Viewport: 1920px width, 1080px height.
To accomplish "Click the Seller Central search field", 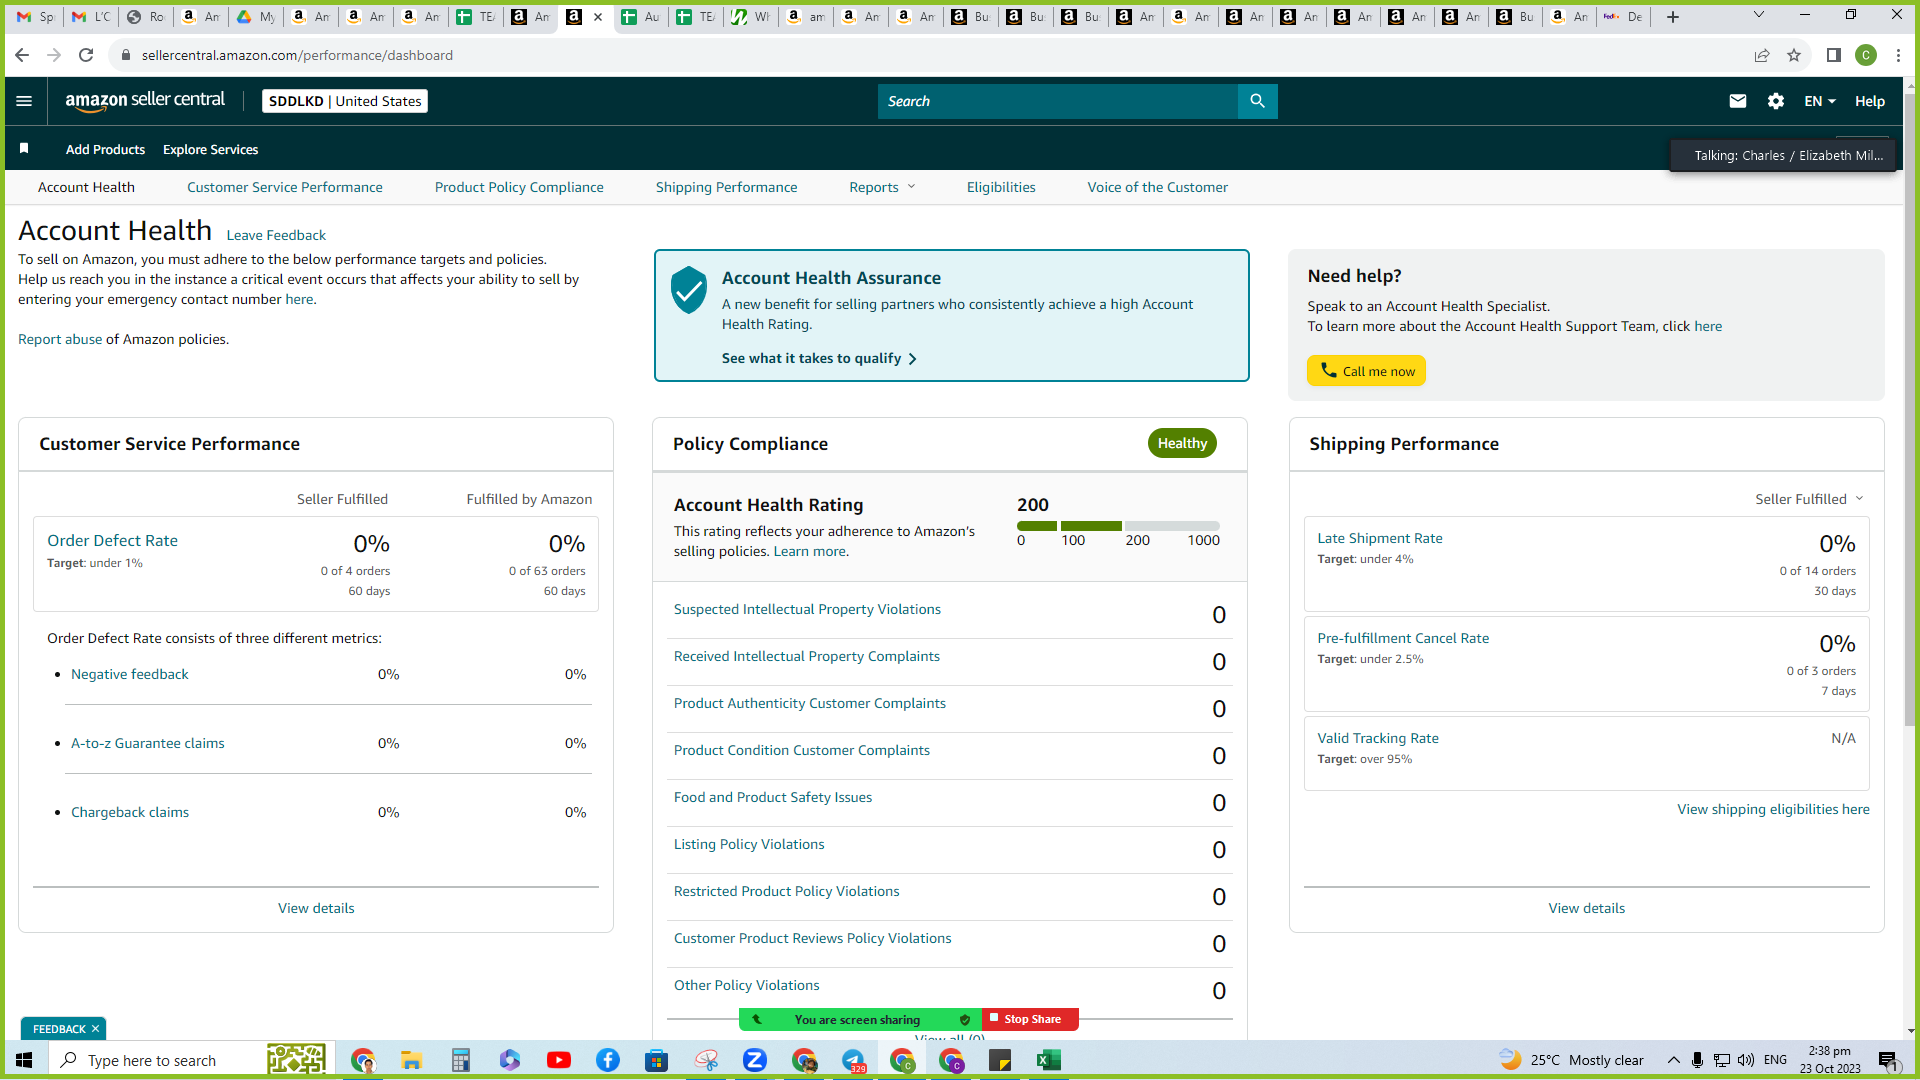I will coord(1058,101).
